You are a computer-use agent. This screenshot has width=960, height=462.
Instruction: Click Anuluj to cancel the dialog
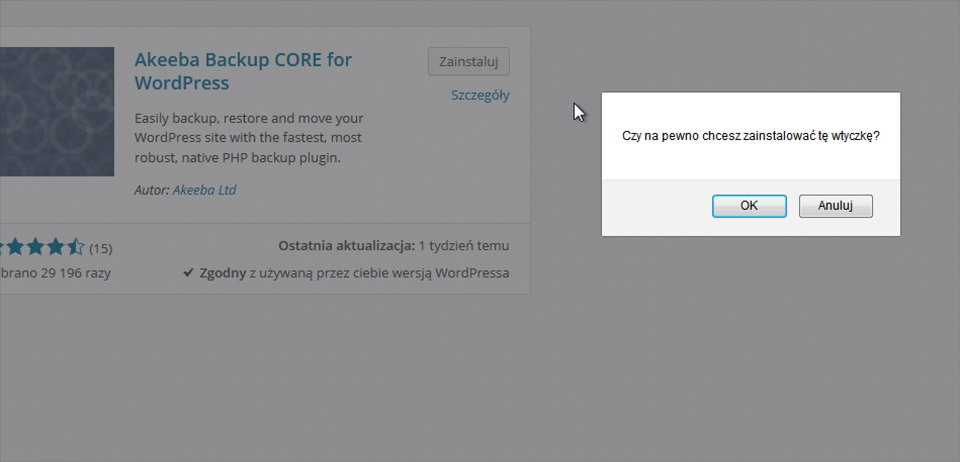836,206
